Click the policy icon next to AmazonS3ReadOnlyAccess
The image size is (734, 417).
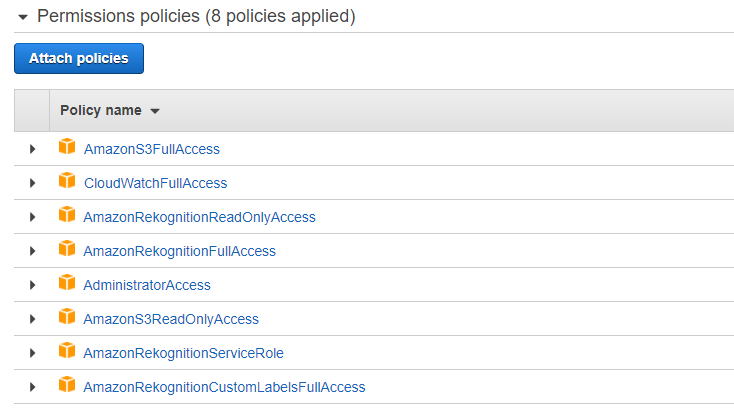(x=67, y=316)
